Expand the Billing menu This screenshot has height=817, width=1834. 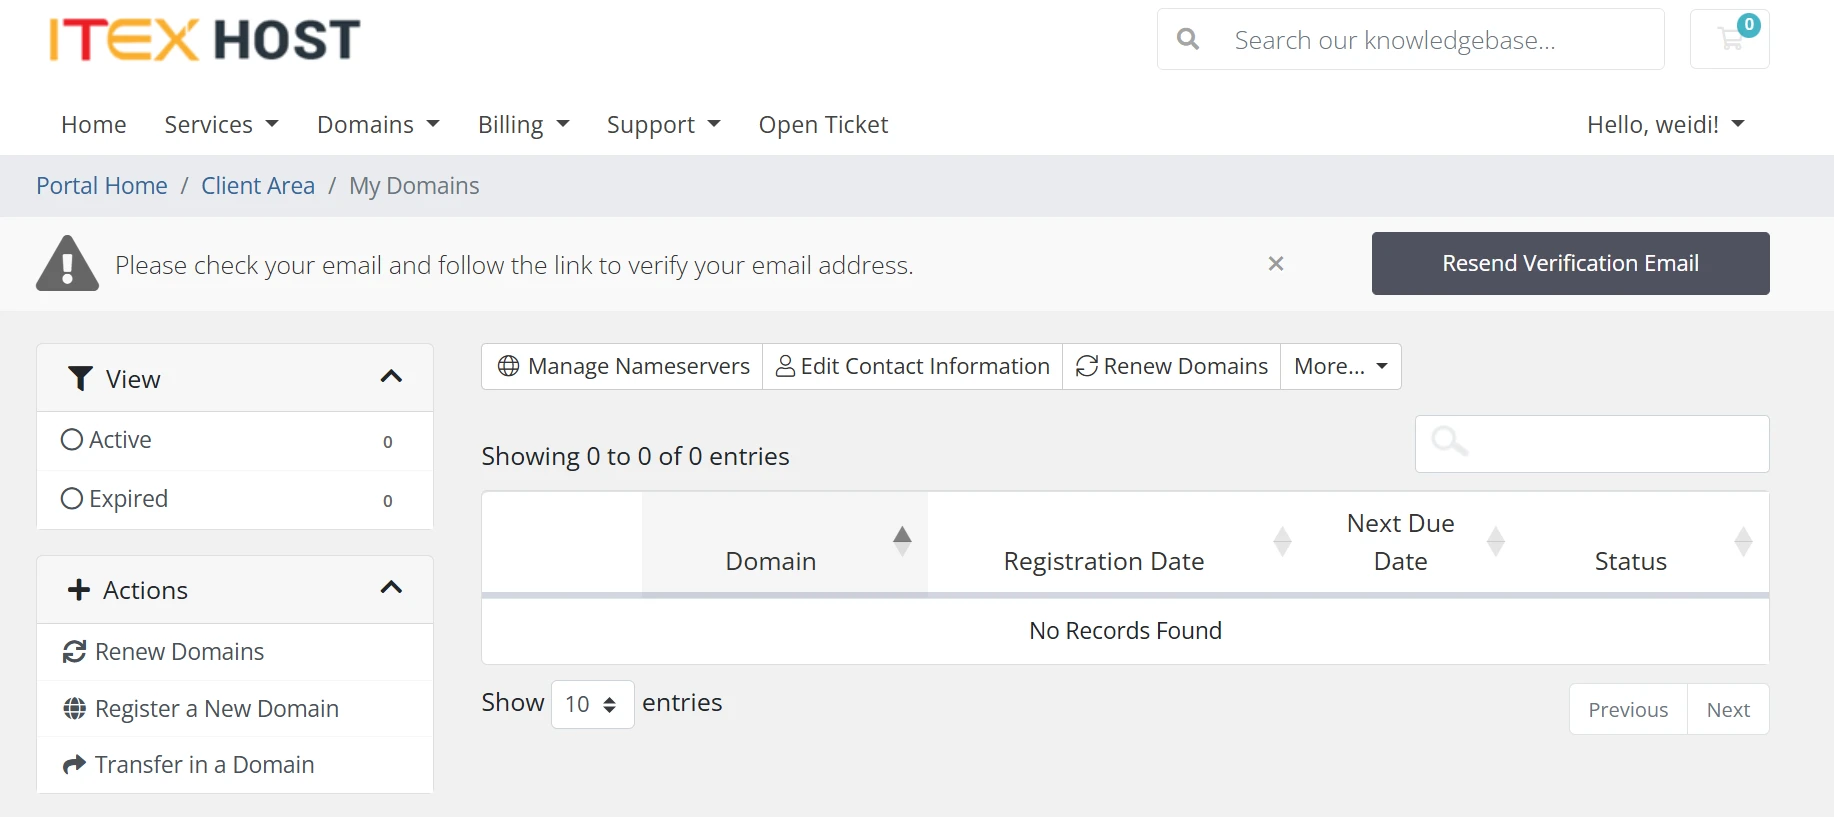[523, 125]
